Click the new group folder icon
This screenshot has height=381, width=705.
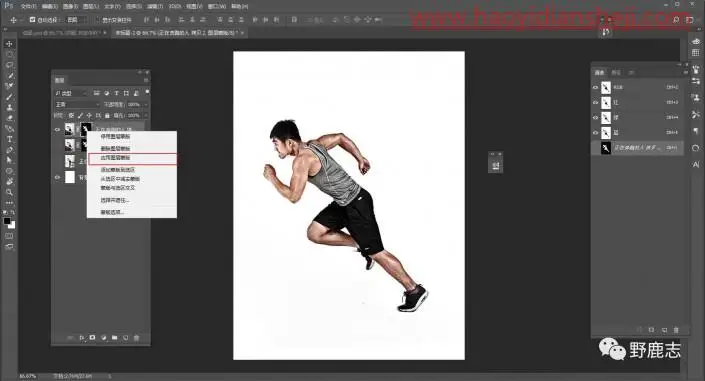coord(114,337)
